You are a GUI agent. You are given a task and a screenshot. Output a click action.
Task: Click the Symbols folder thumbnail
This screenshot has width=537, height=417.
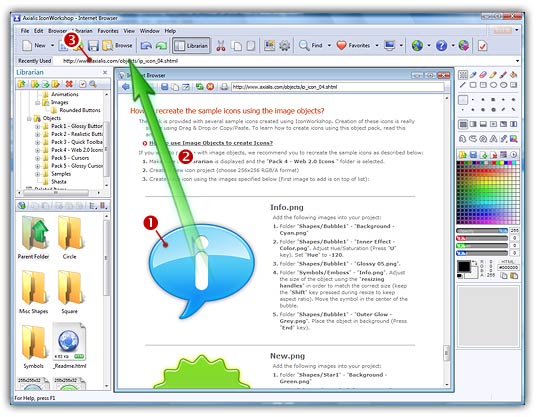pyautogui.click(x=34, y=347)
